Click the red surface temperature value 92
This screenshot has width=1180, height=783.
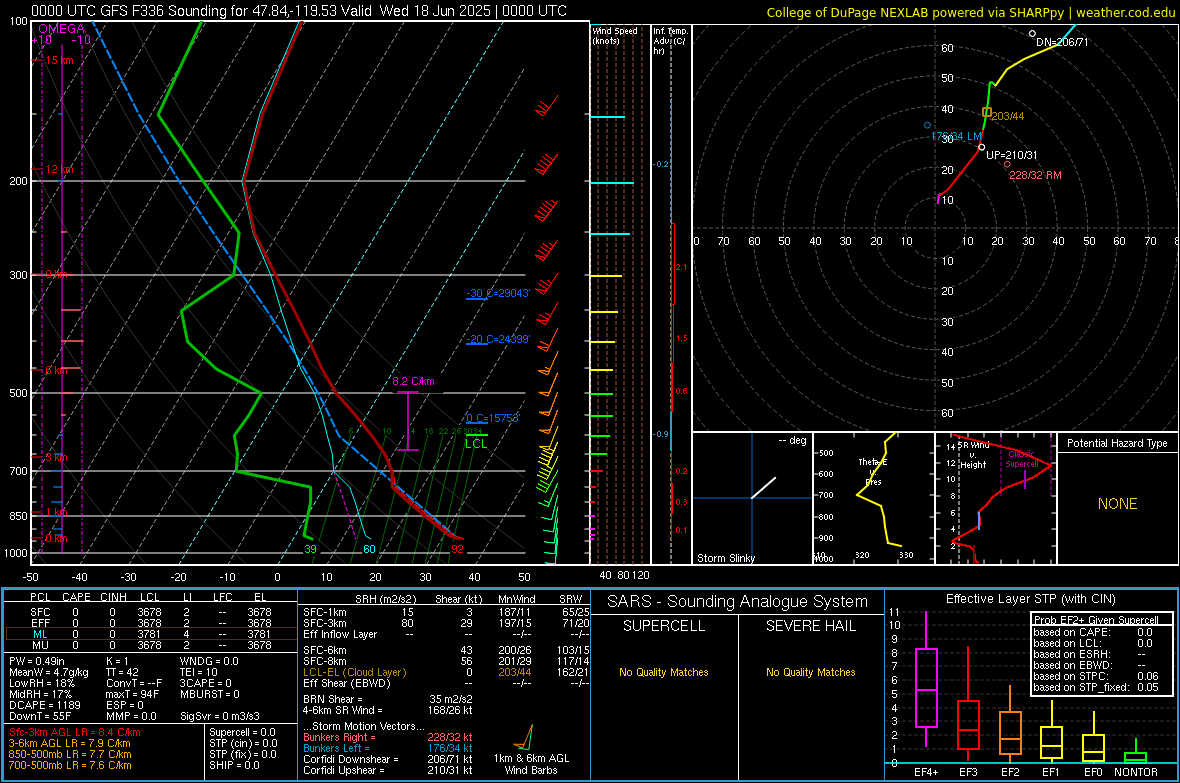tap(457, 549)
